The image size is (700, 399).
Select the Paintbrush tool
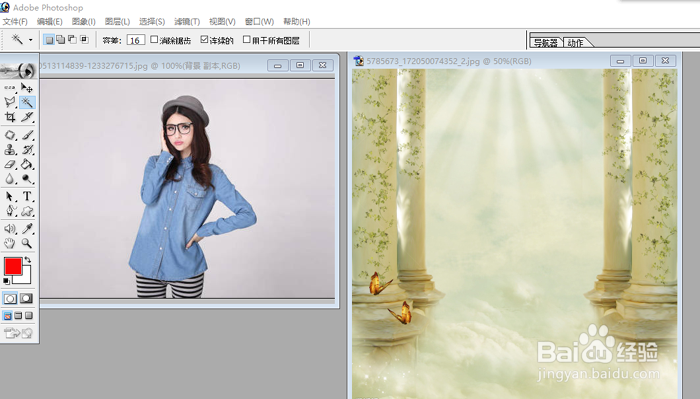[27, 135]
